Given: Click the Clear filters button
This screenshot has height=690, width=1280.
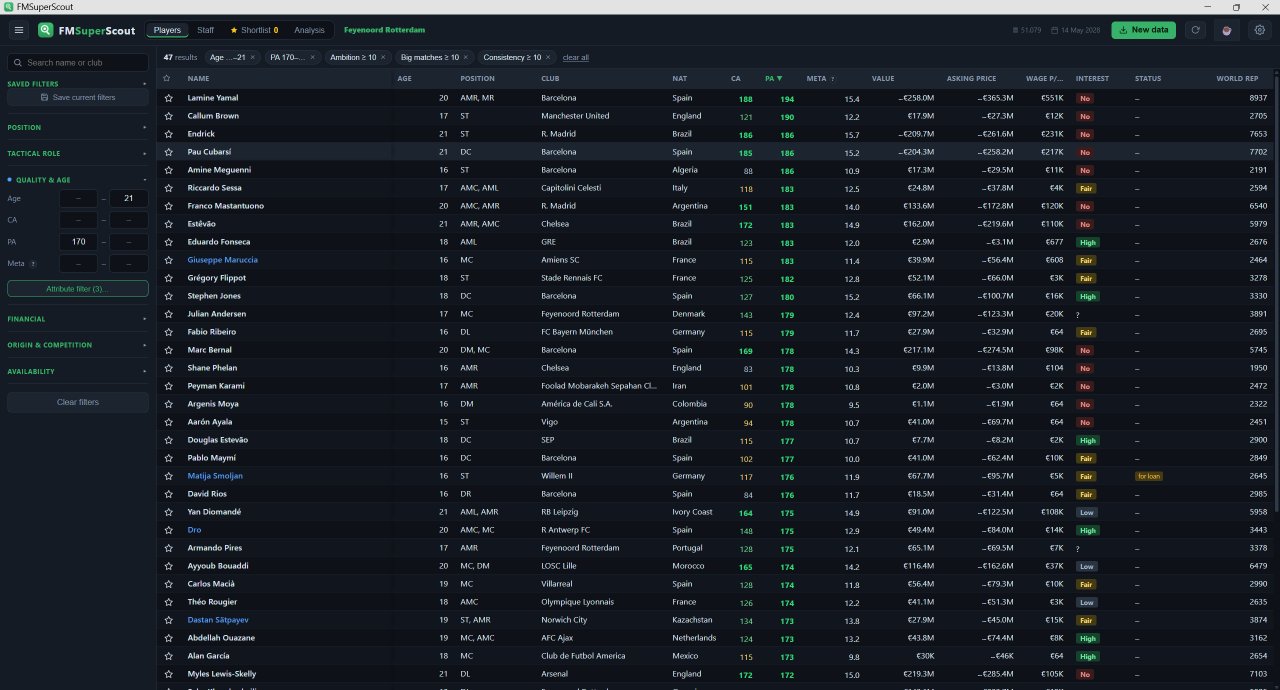Looking at the screenshot, I should pyautogui.click(x=78, y=402).
